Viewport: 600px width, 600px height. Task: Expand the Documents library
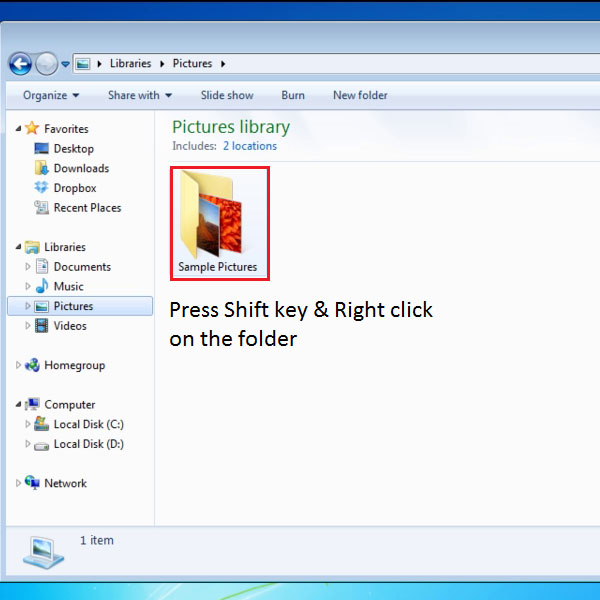click(28, 267)
